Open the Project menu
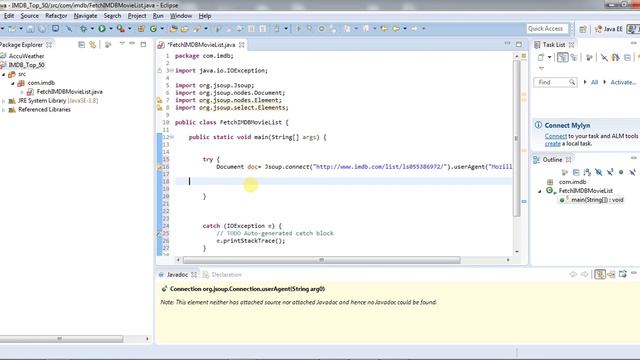640x360 pixels. tap(137, 16)
